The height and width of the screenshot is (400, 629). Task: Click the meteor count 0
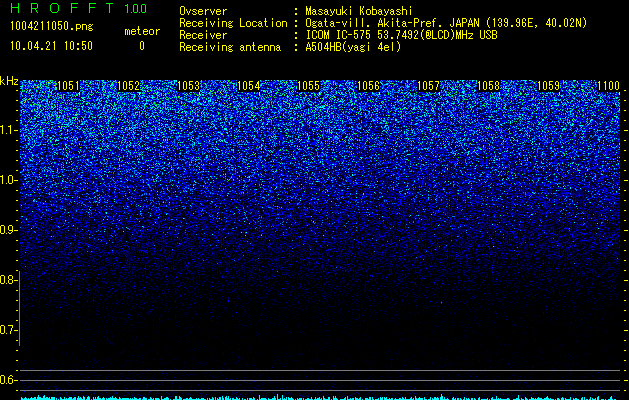coord(142,46)
